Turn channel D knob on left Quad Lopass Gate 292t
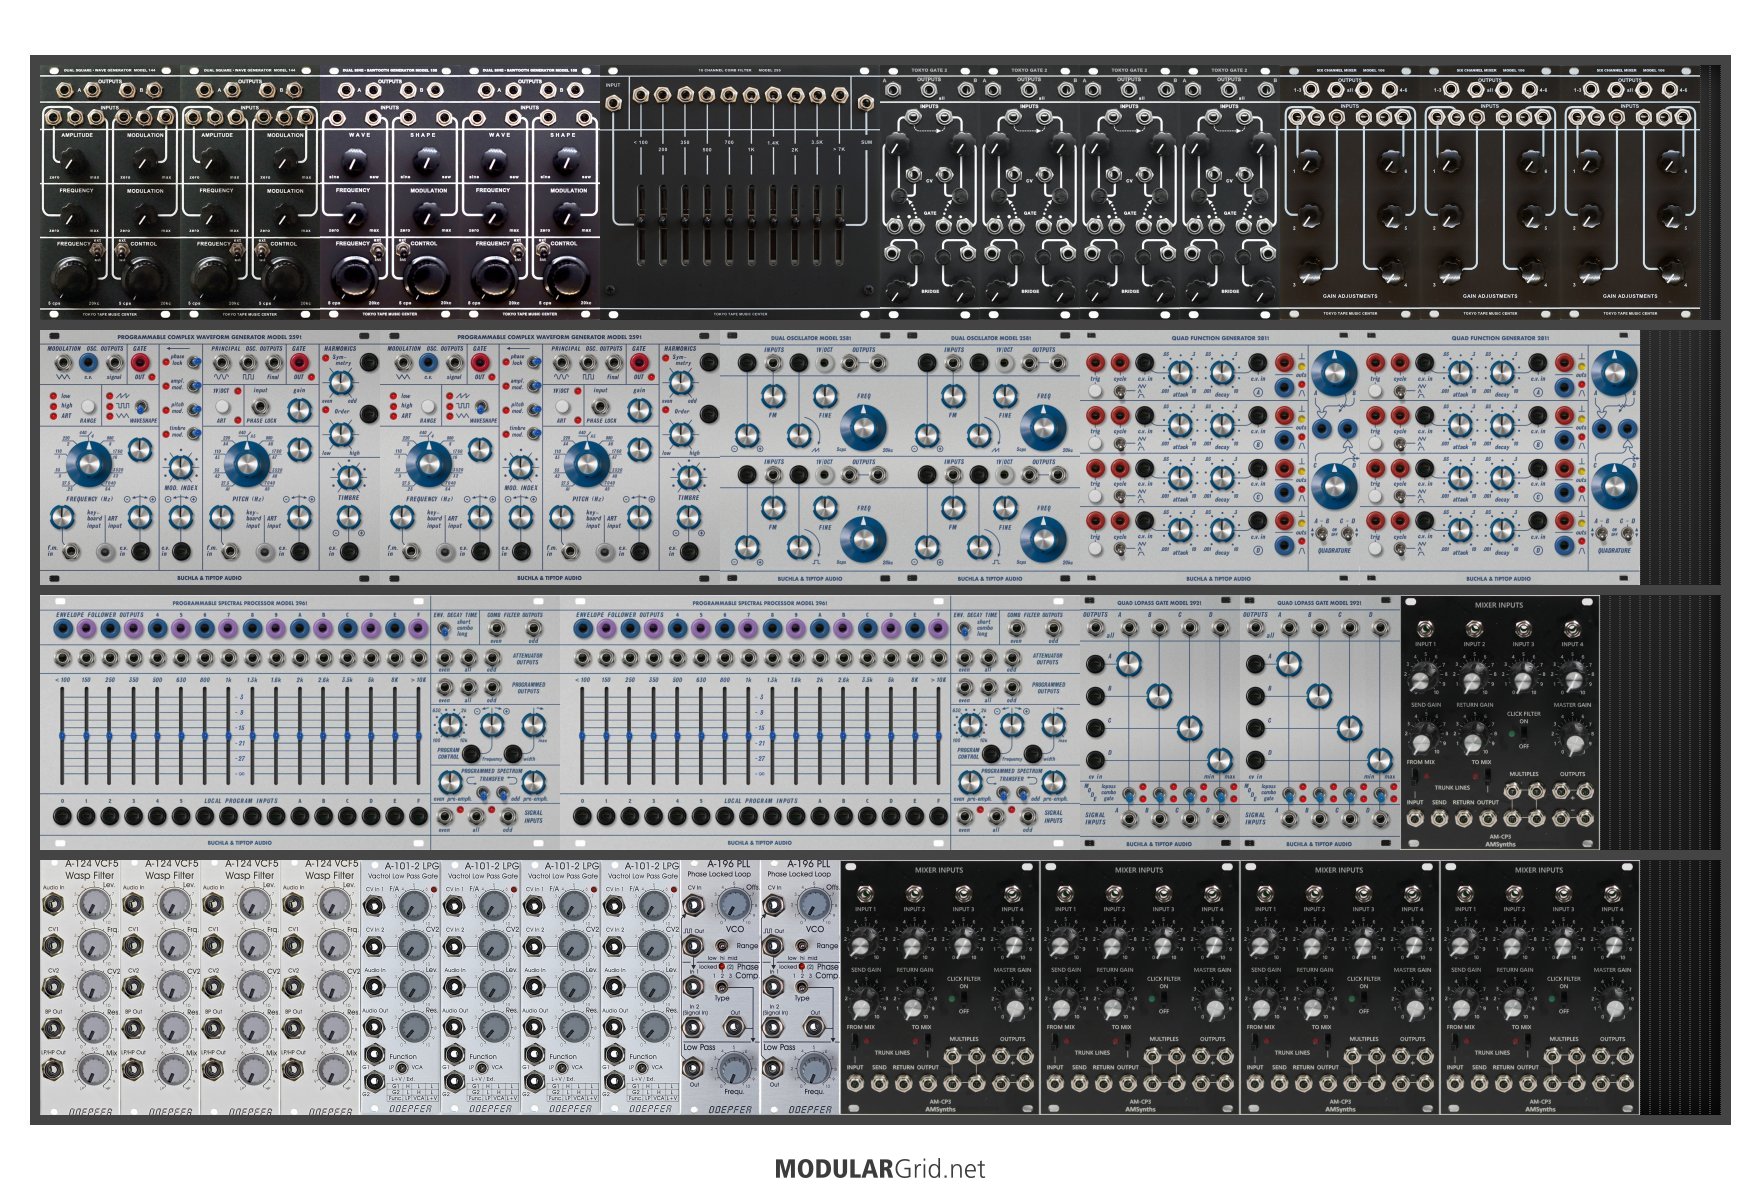1761x1190 pixels. click(1219, 758)
